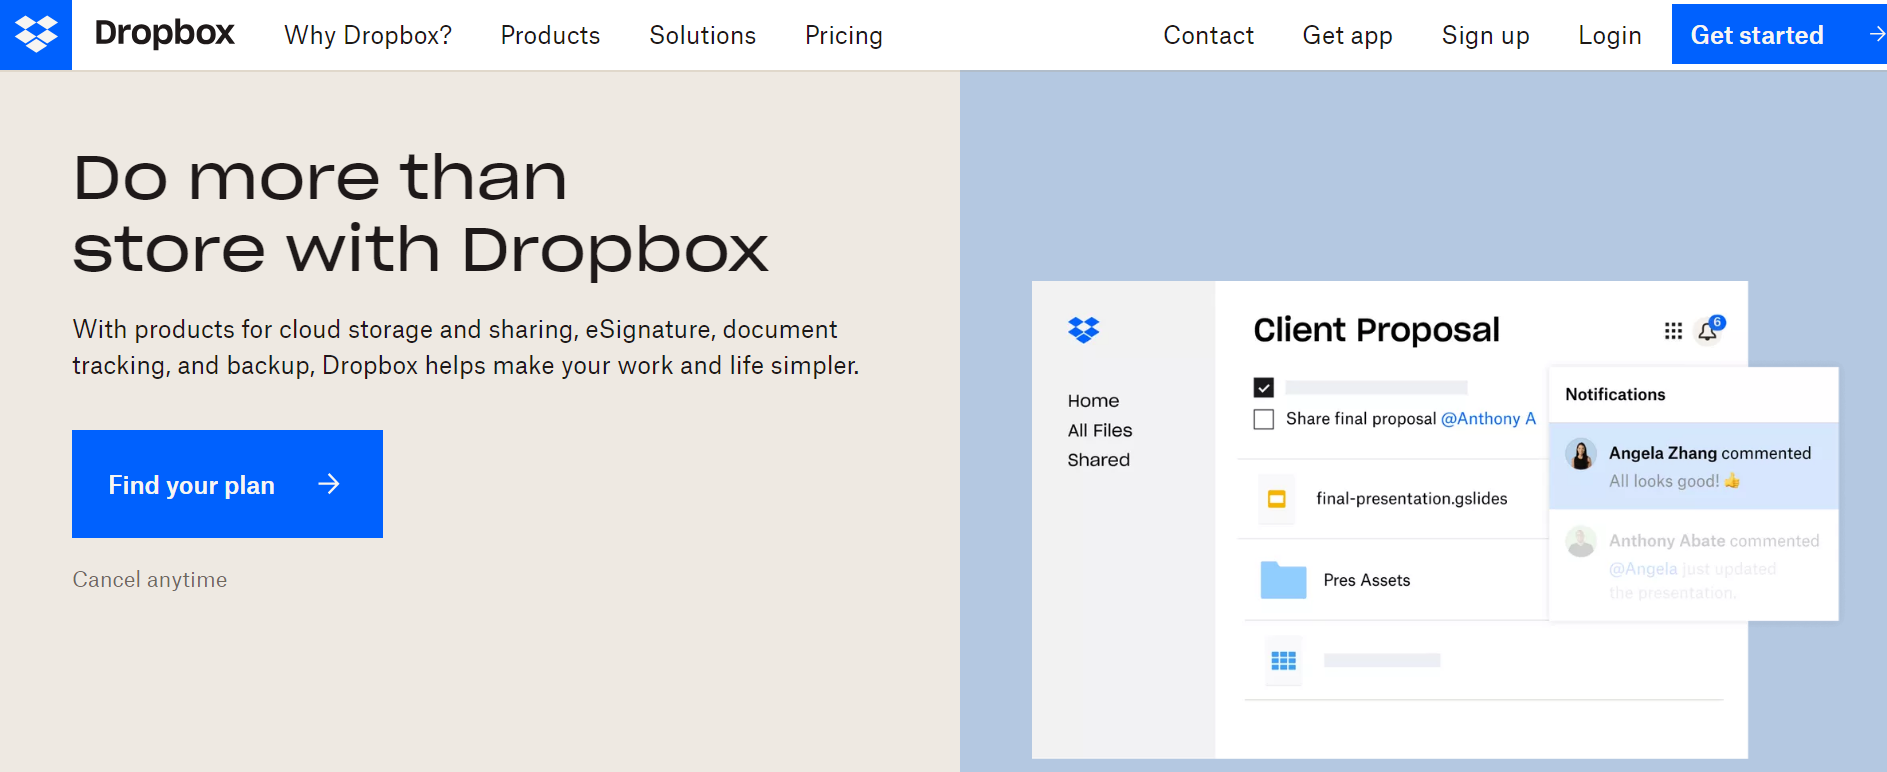This screenshot has height=772, width=1887.
Task: Click the arrow in Find your plan button
Action: click(x=329, y=484)
